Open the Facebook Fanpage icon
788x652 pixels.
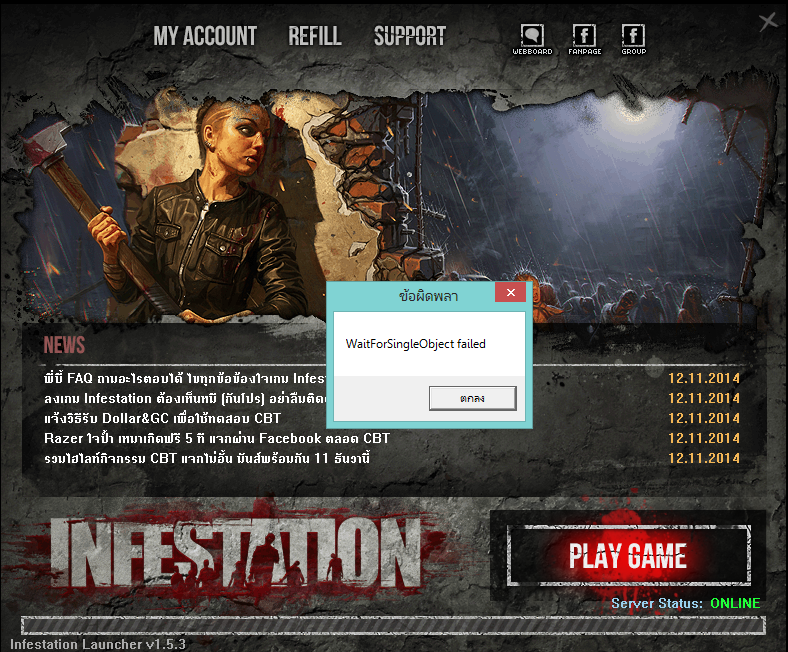[584, 37]
